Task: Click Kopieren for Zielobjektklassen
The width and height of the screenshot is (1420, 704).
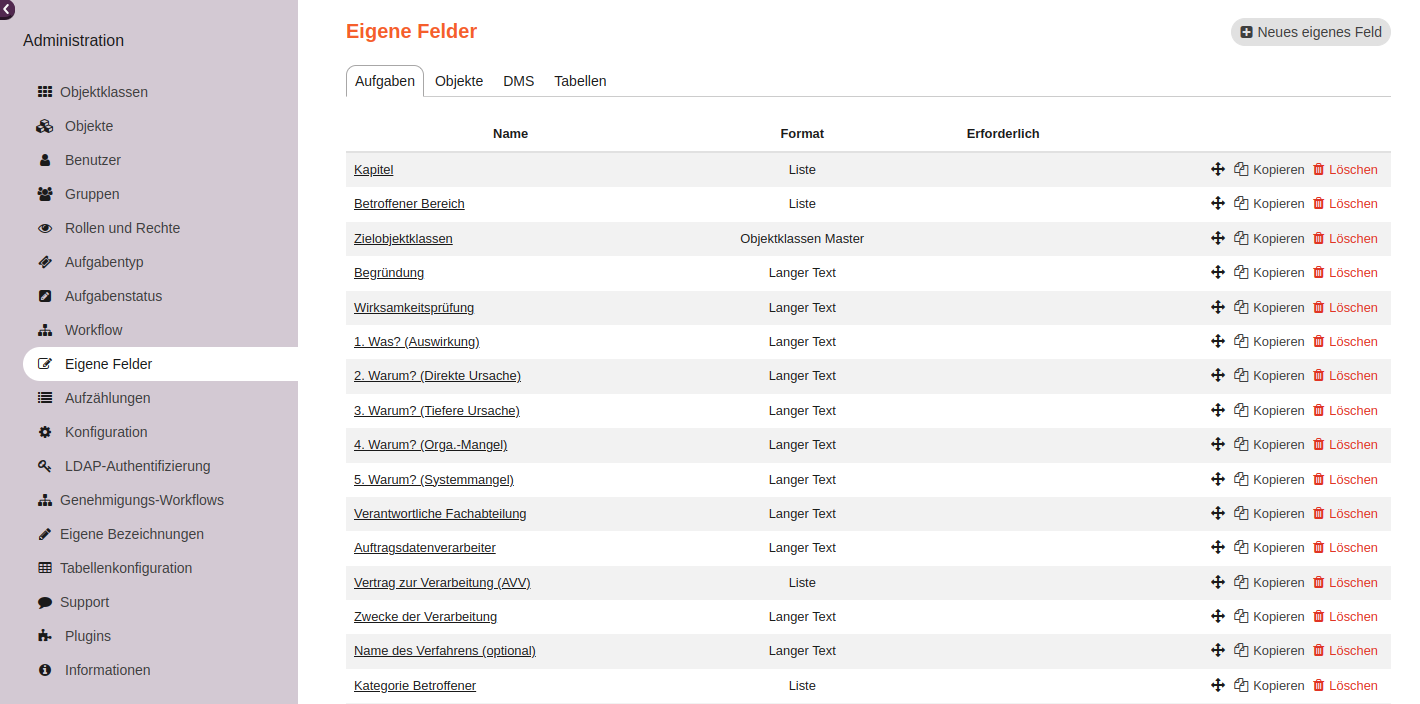Action: [1269, 238]
